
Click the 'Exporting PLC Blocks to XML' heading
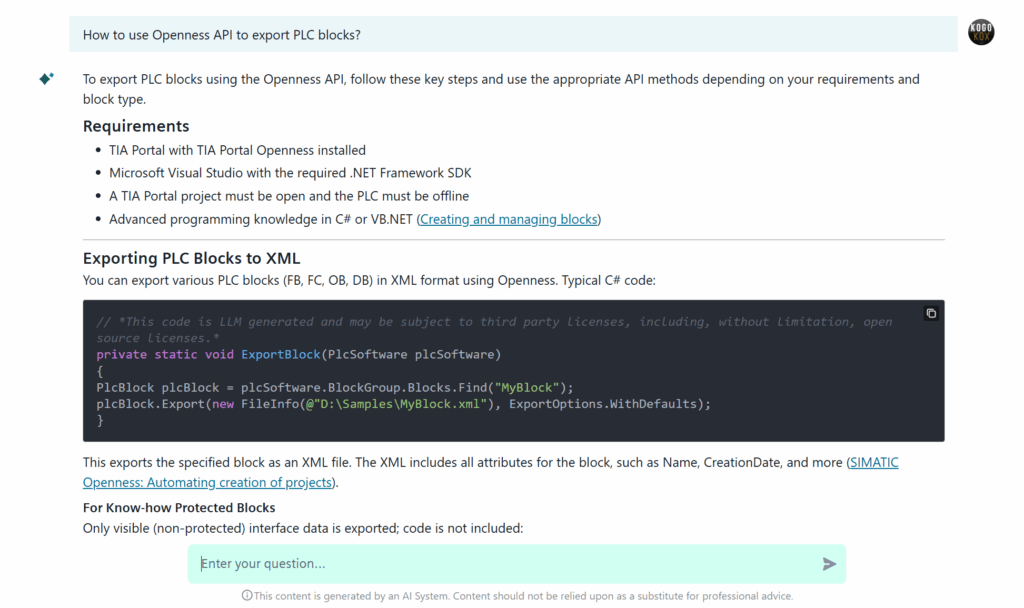pos(191,258)
